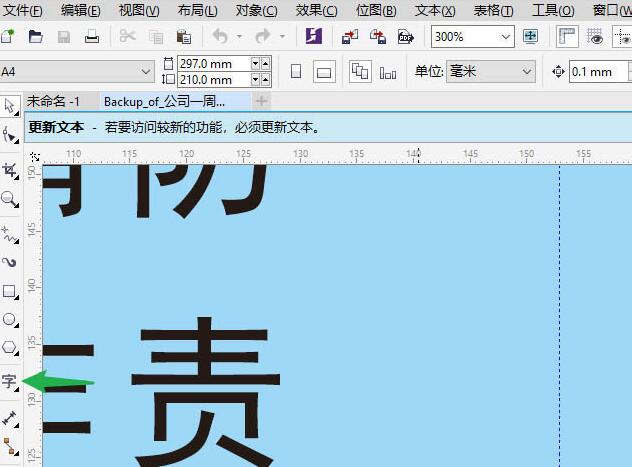
Task: Click the nudge distance field 0.1 mm
Action: [x=599, y=72]
